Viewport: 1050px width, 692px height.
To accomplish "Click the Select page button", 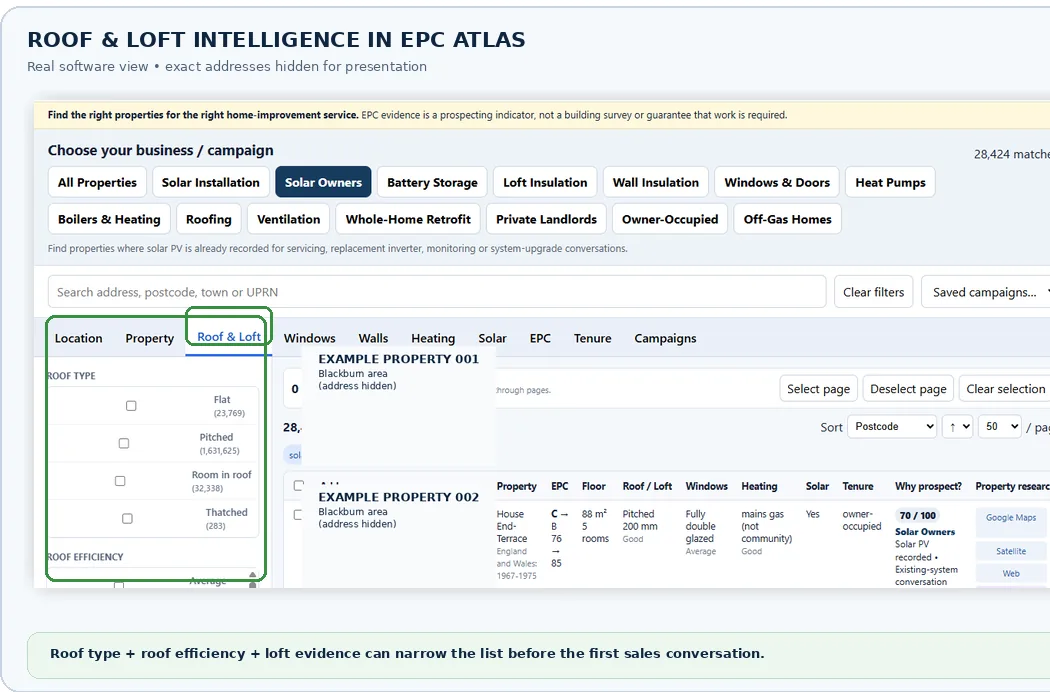I will coord(818,389).
